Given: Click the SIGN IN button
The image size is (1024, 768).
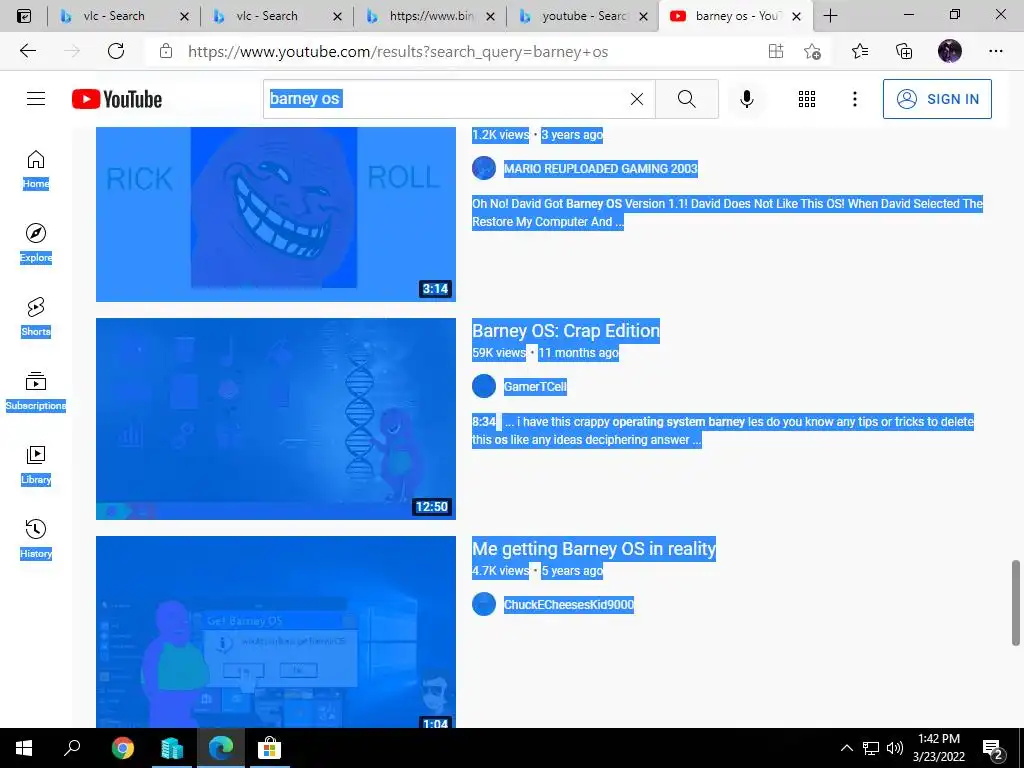Looking at the screenshot, I should tap(937, 99).
